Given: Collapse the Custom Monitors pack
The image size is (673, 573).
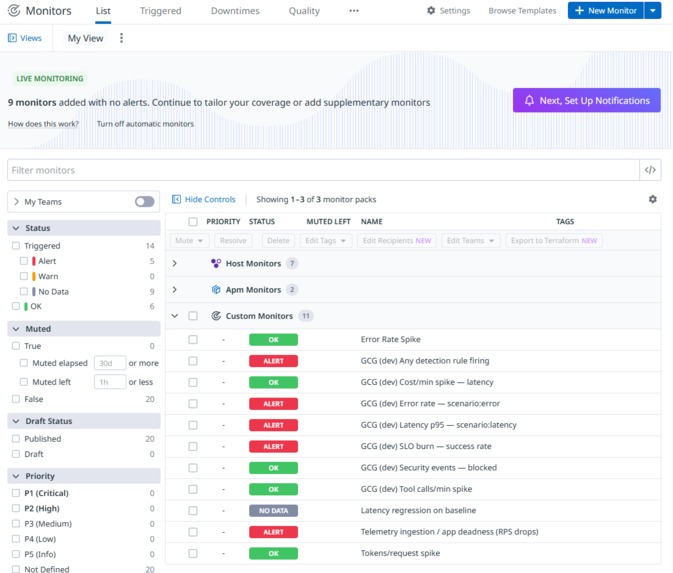Looking at the screenshot, I should click(x=175, y=316).
